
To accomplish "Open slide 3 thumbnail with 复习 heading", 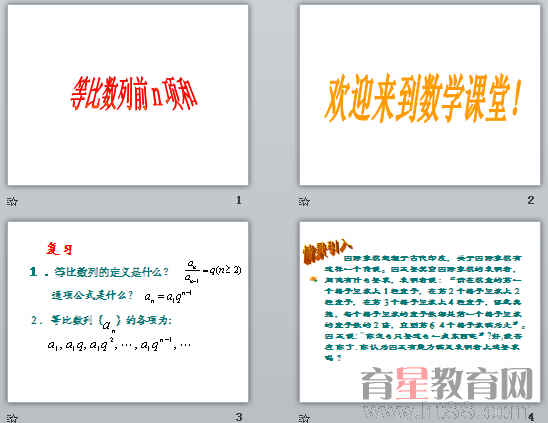I will [x=128, y=311].
